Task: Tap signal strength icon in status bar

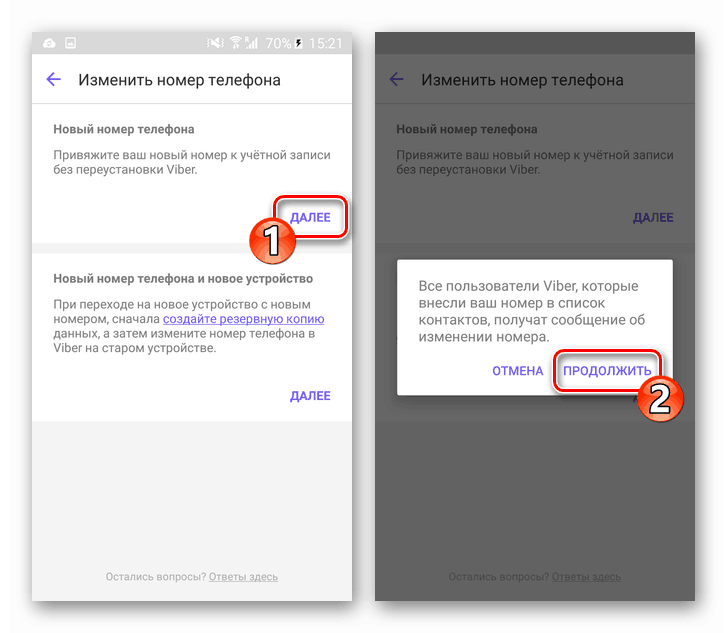Action: (x=251, y=43)
